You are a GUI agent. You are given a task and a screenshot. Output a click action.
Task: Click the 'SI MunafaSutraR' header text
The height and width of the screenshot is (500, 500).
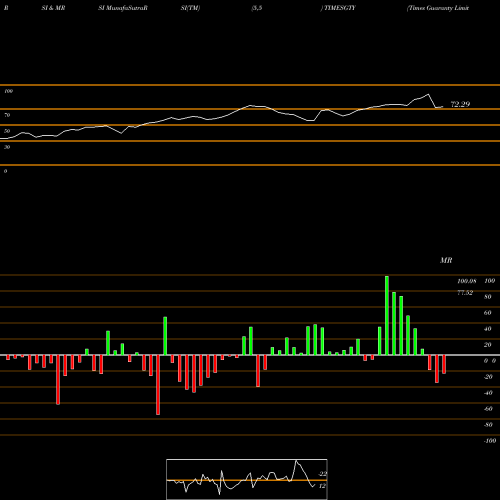[x=123, y=8]
